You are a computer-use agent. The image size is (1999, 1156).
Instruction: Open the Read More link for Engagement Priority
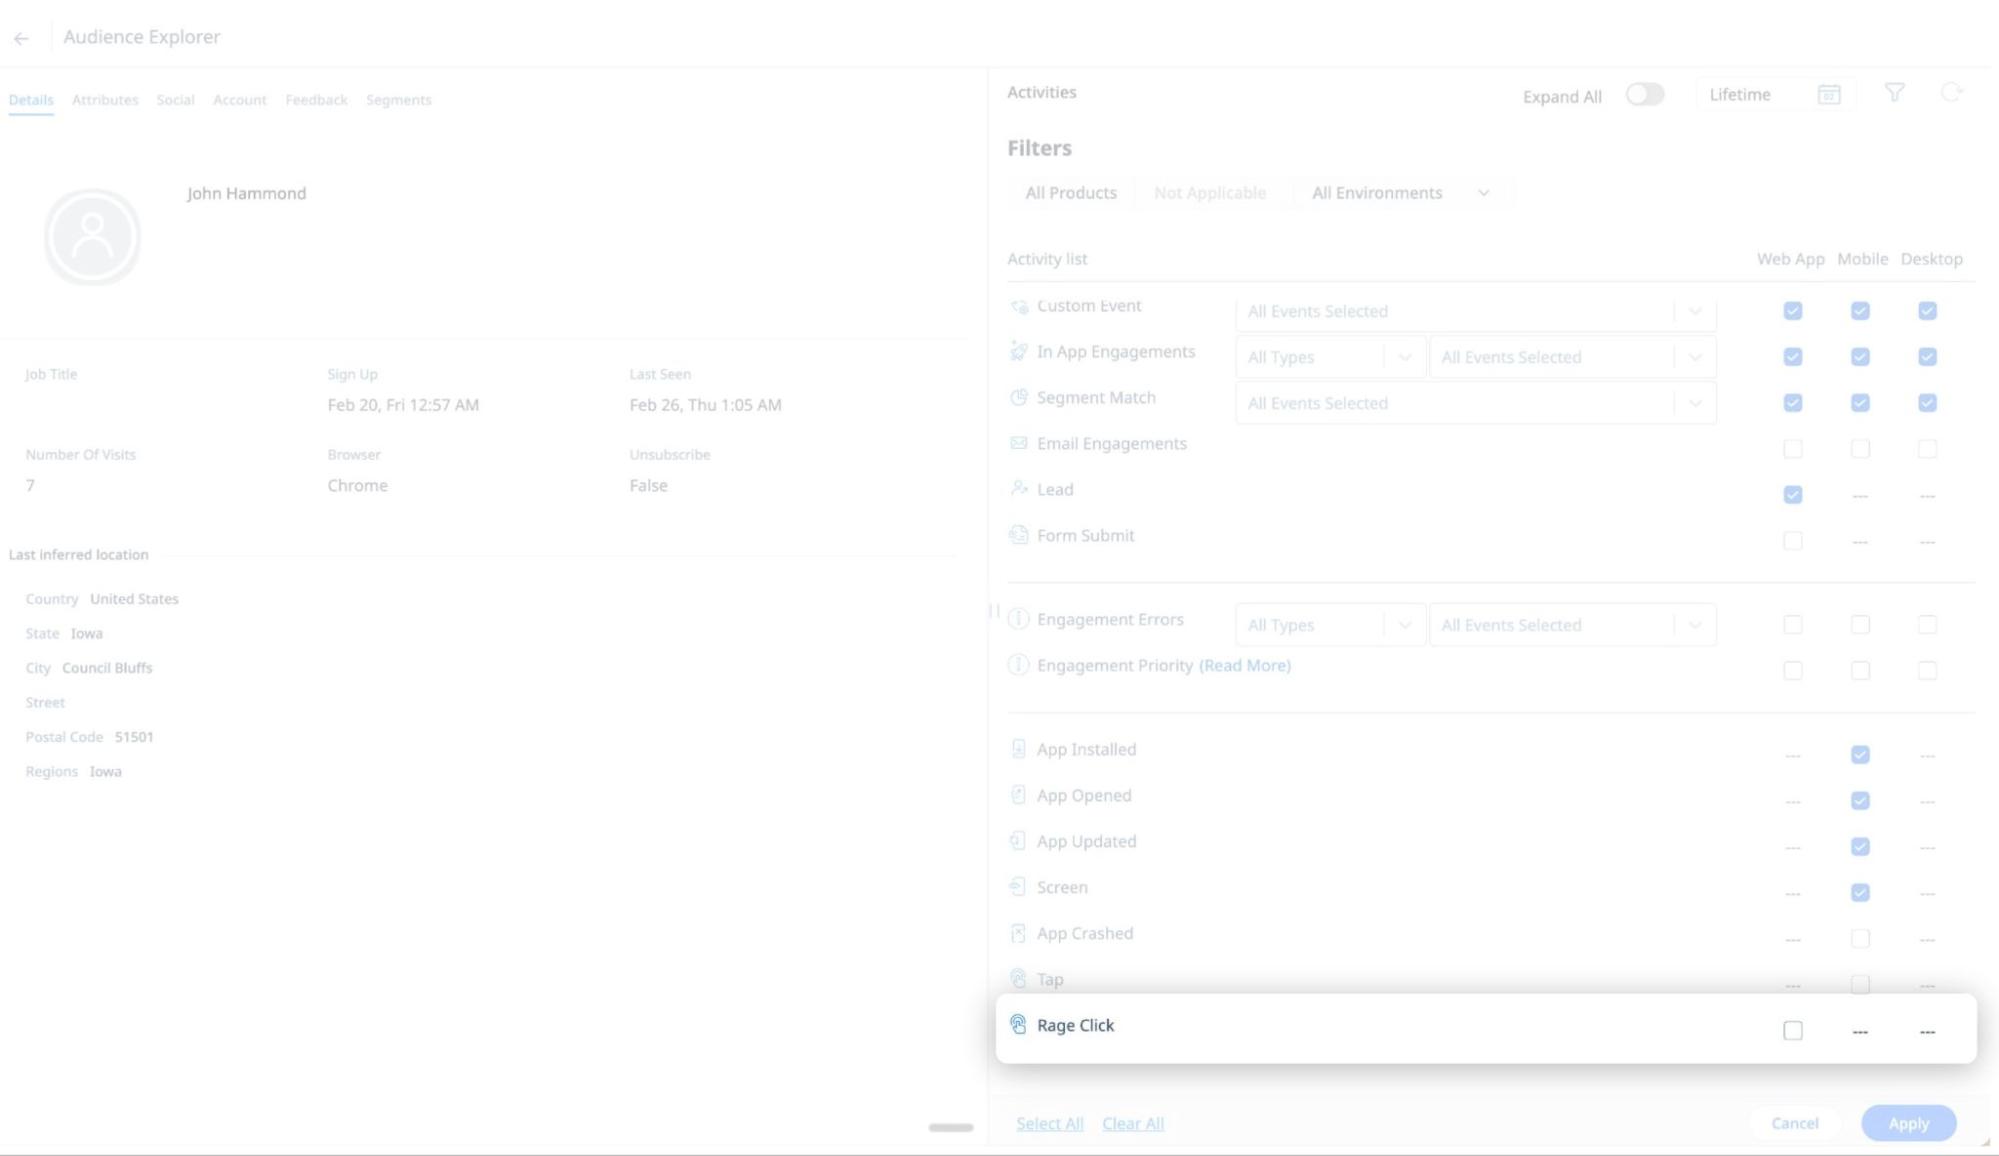coord(1243,665)
